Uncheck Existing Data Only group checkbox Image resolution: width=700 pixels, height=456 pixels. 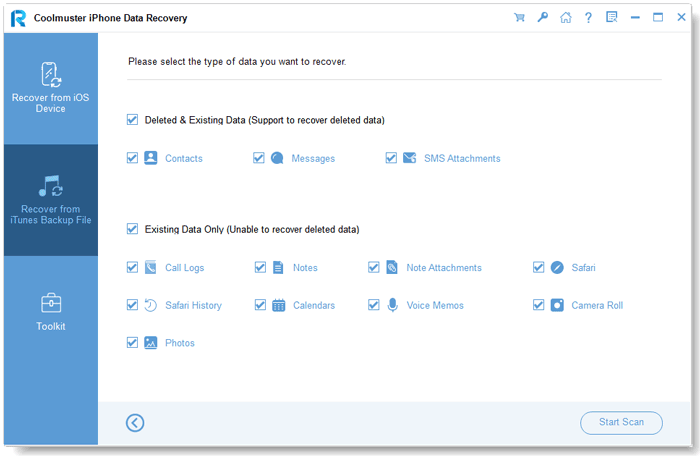(x=132, y=229)
